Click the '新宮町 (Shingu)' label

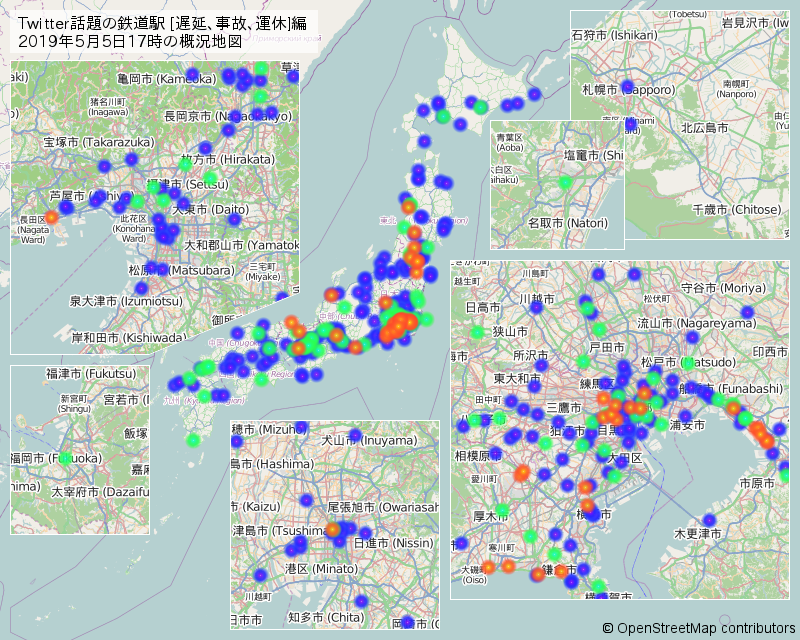point(74,403)
